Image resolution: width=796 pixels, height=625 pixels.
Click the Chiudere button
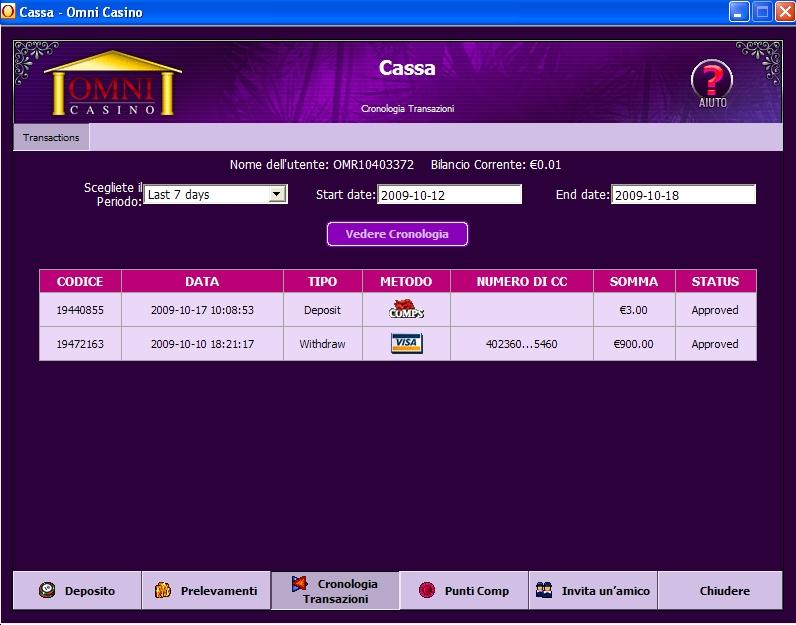click(x=720, y=590)
